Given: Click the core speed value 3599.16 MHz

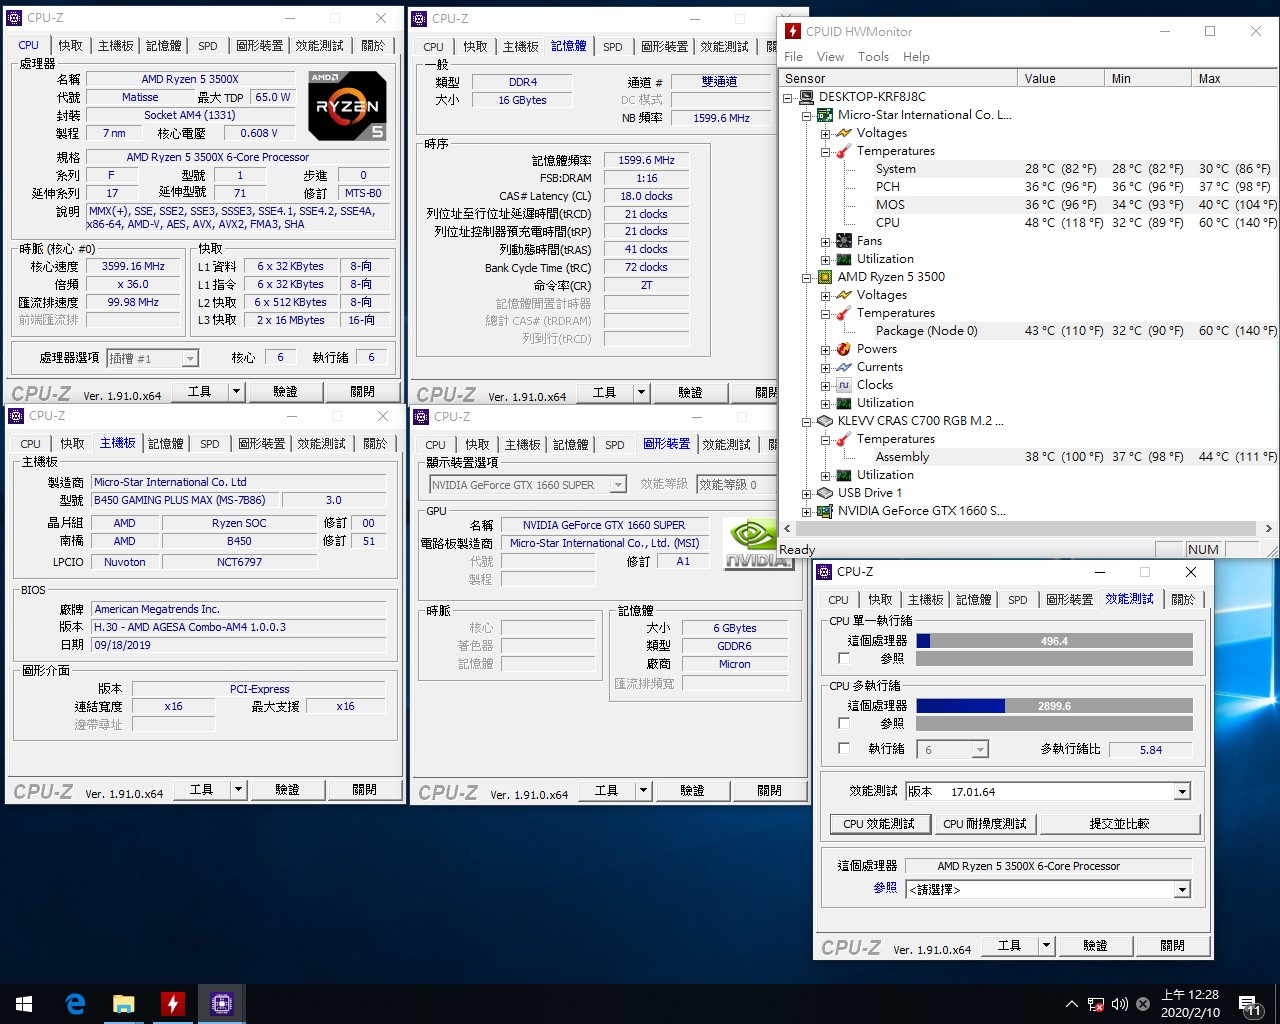Looking at the screenshot, I should tap(133, 267).
